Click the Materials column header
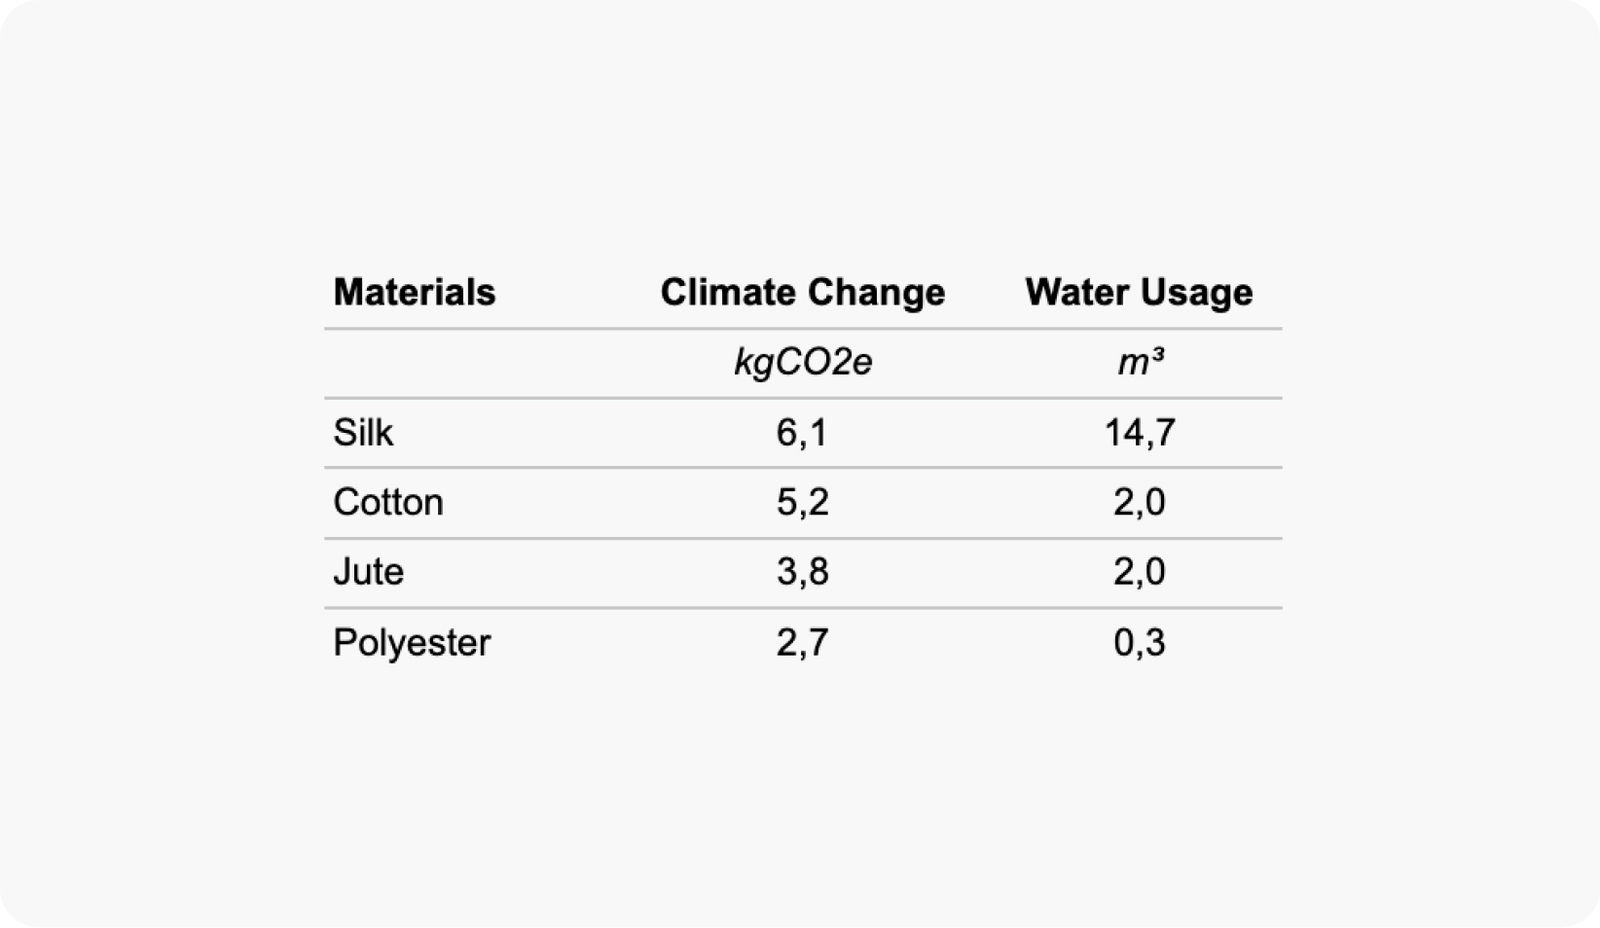This screenshot has height=928, width=1600. point(414,292)
